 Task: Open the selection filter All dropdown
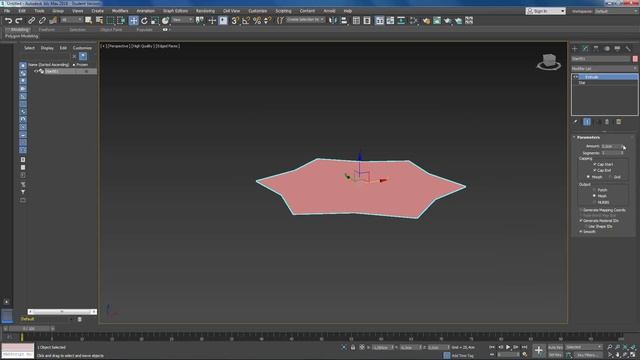(72, 20)
